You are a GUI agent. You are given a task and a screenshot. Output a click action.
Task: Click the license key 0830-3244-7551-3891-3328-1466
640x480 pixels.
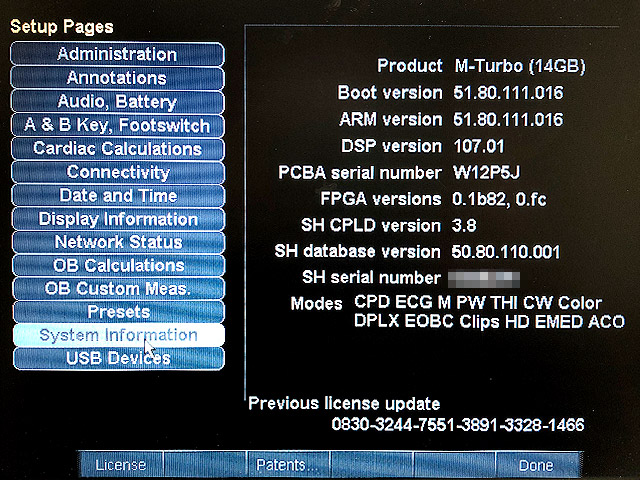(x=458, y=425)
